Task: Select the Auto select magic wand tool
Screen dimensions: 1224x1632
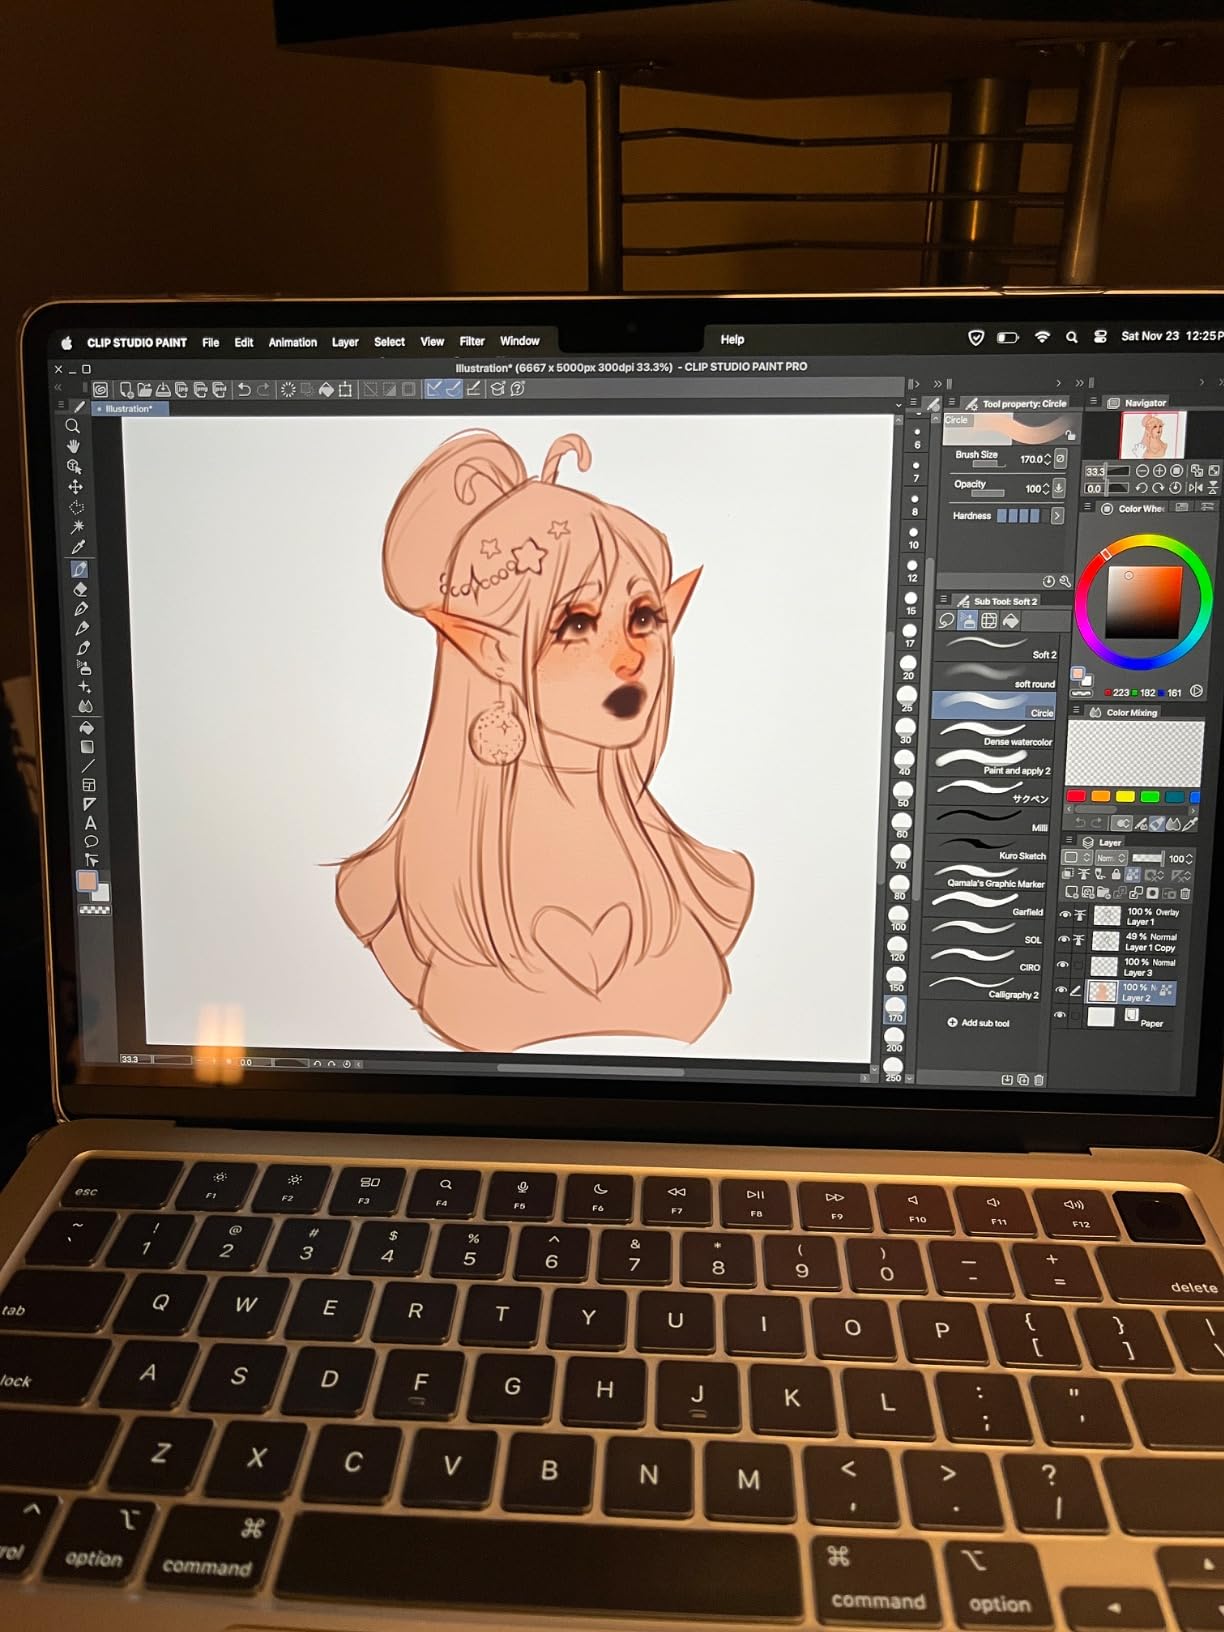Action: (x=77, y=527)
